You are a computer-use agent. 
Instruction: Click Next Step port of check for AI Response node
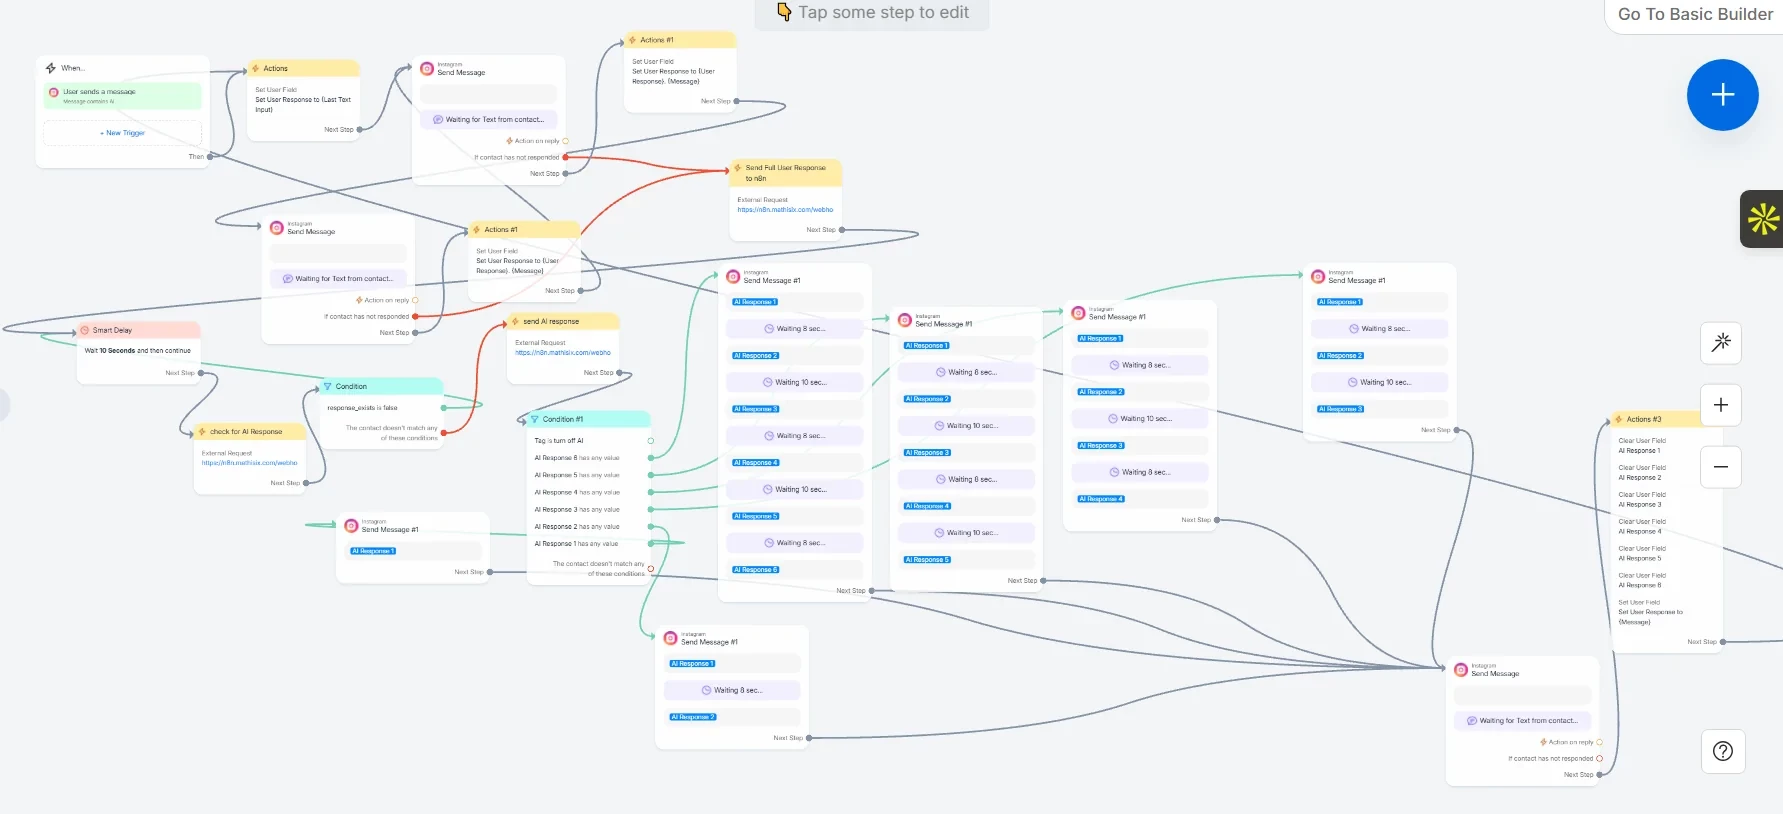pyautogui.click(x=306, y=483)
